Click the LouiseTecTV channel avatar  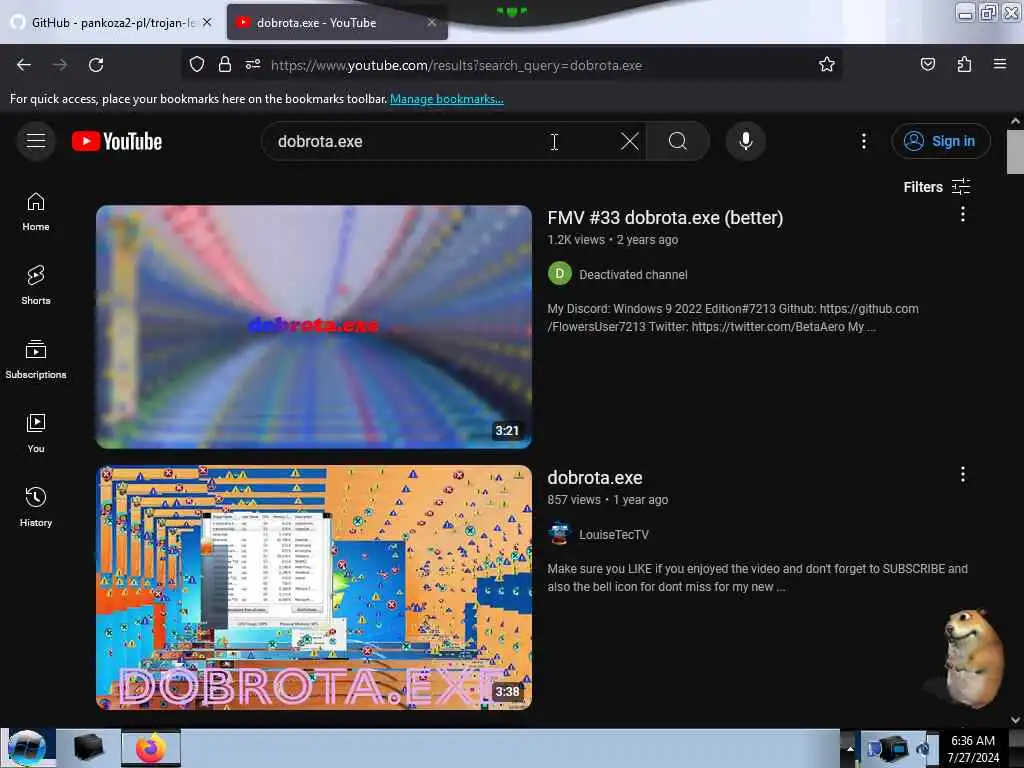pyautogui.click(x=559, y=534)
